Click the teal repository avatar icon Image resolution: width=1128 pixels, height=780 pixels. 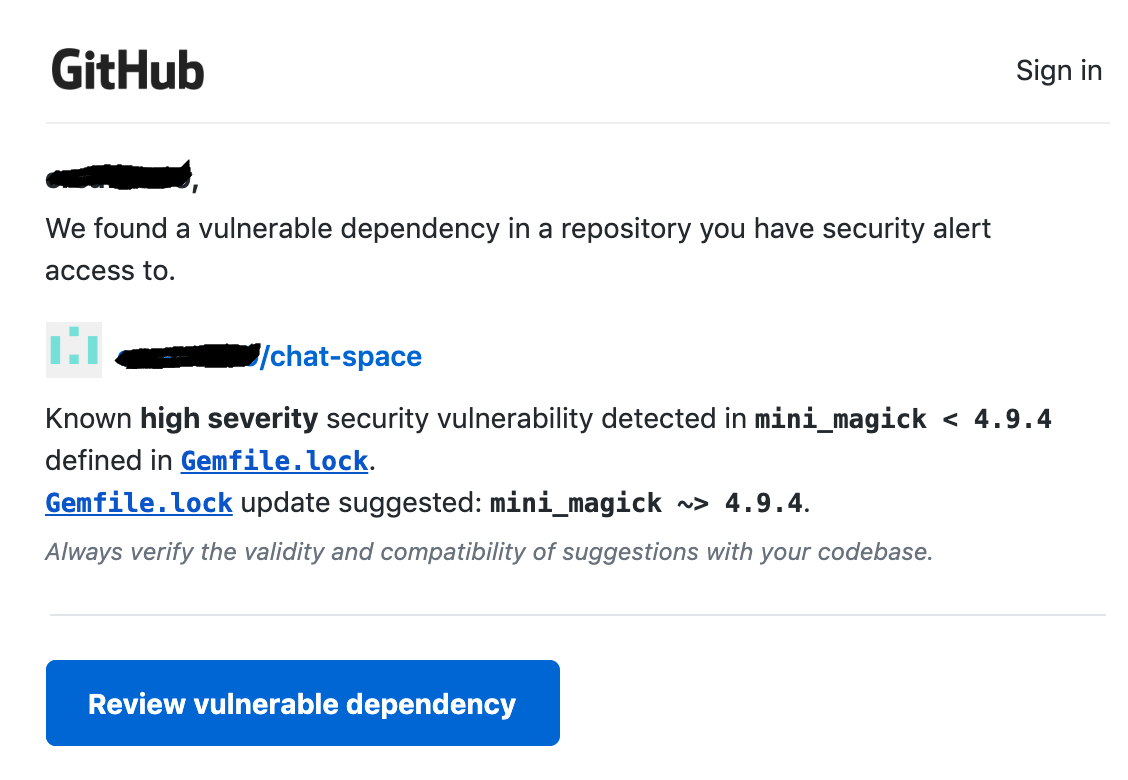74,350
